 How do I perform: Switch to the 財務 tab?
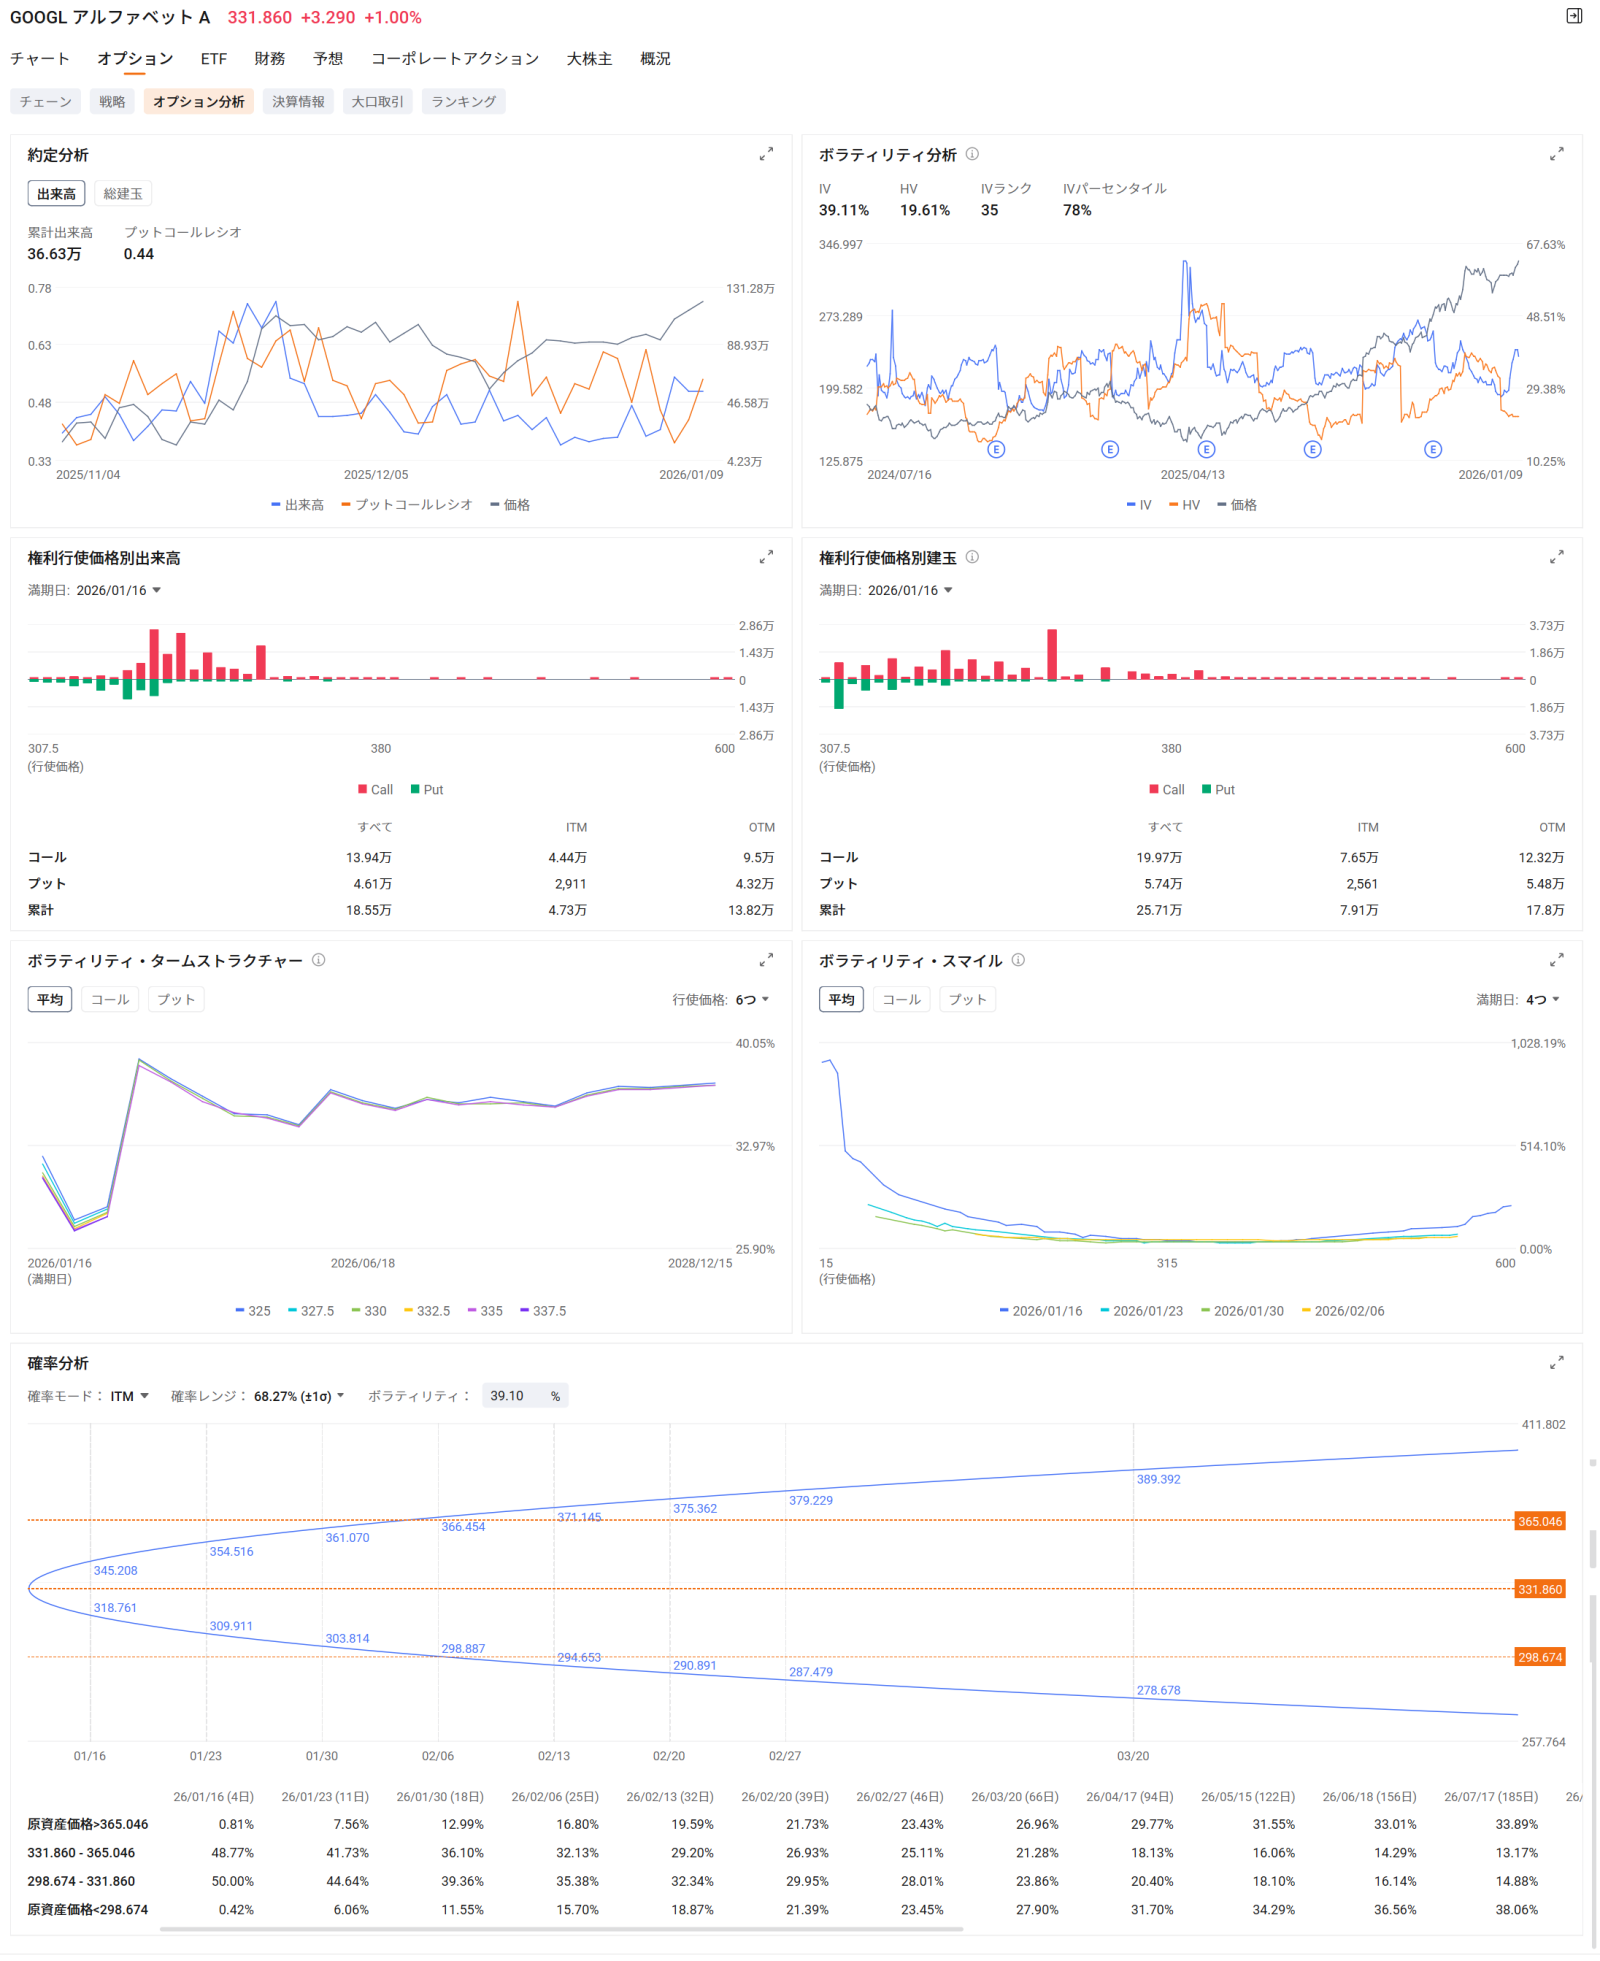pos(269,59)
